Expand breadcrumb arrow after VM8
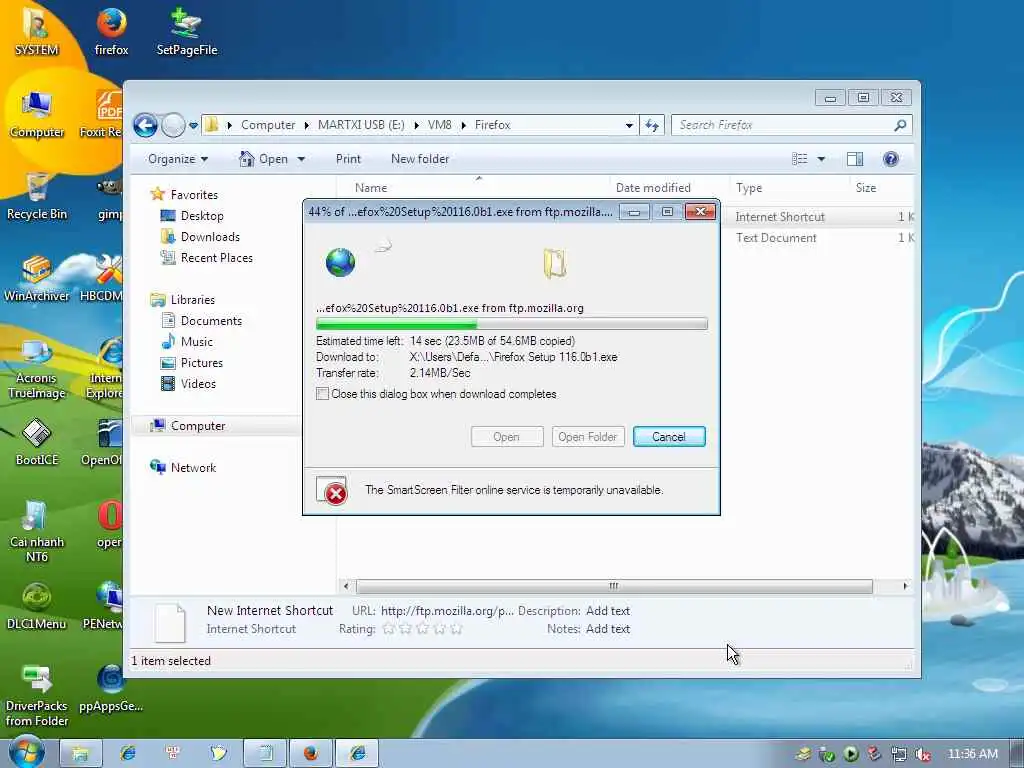Viewport: 1024px width, 768px height. click(x=463, y=125)
